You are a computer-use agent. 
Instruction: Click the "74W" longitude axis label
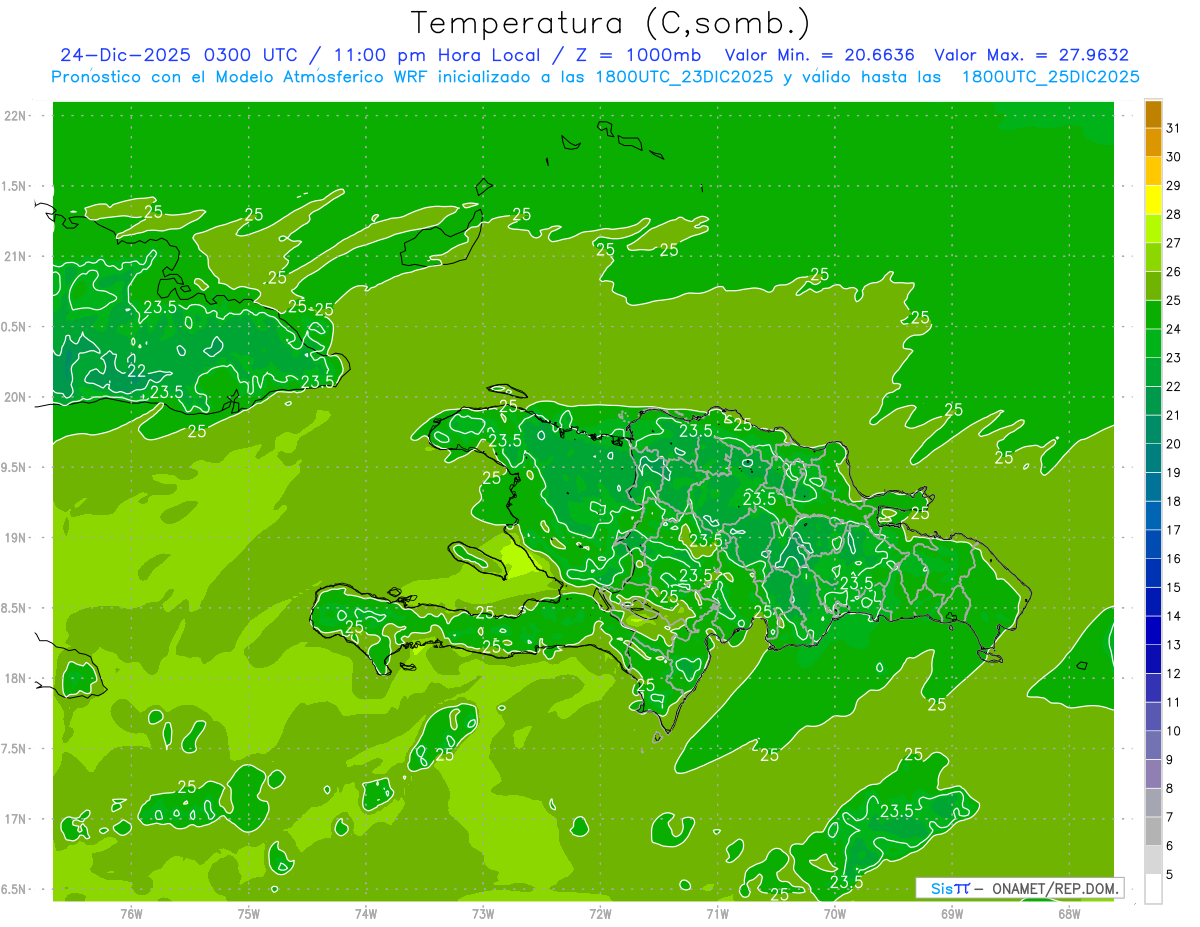tap(366, 913)
